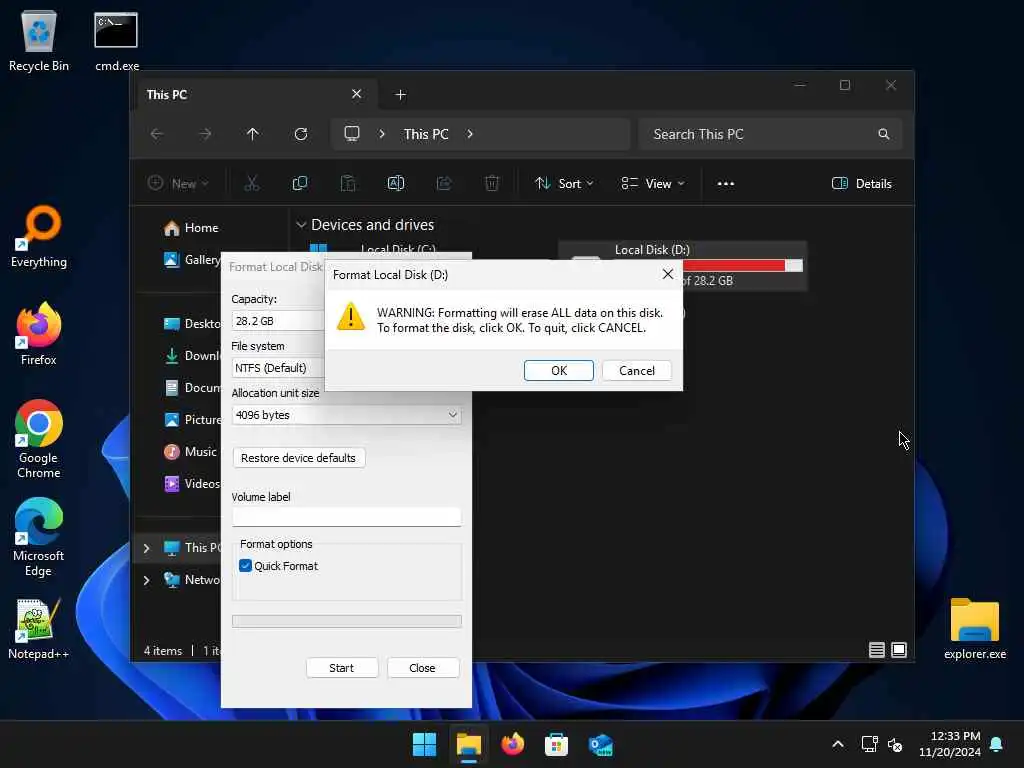Click the Capacity 28.2 GB box

278,321
